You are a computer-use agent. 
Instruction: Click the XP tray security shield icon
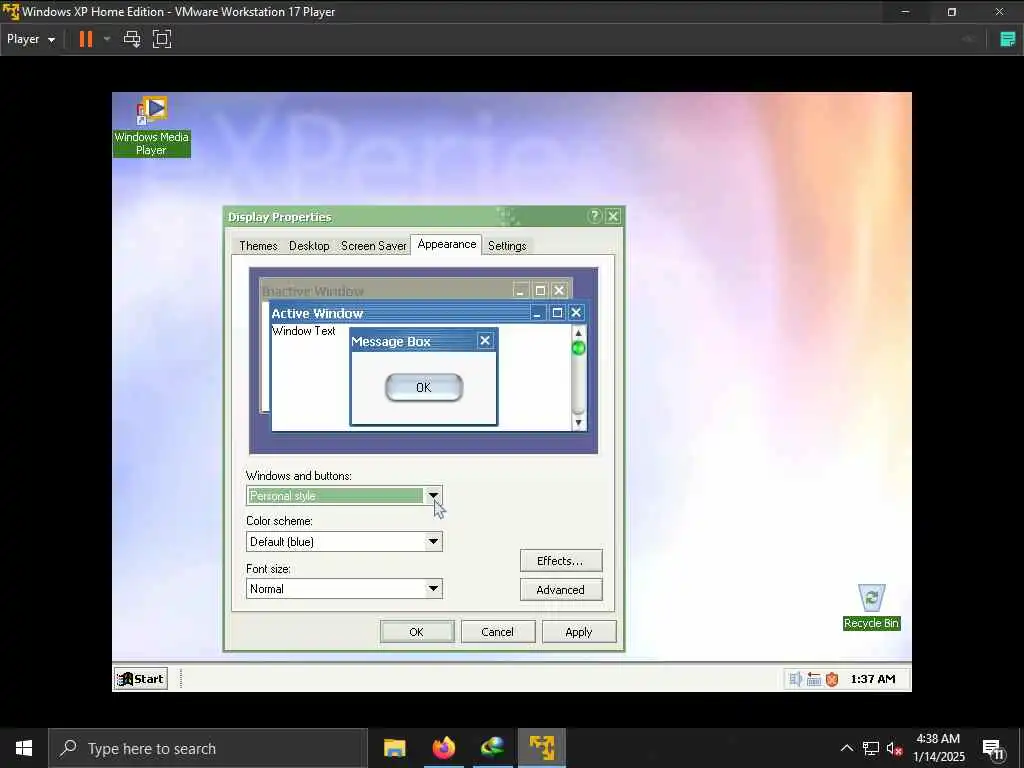[x=832, y=679]
